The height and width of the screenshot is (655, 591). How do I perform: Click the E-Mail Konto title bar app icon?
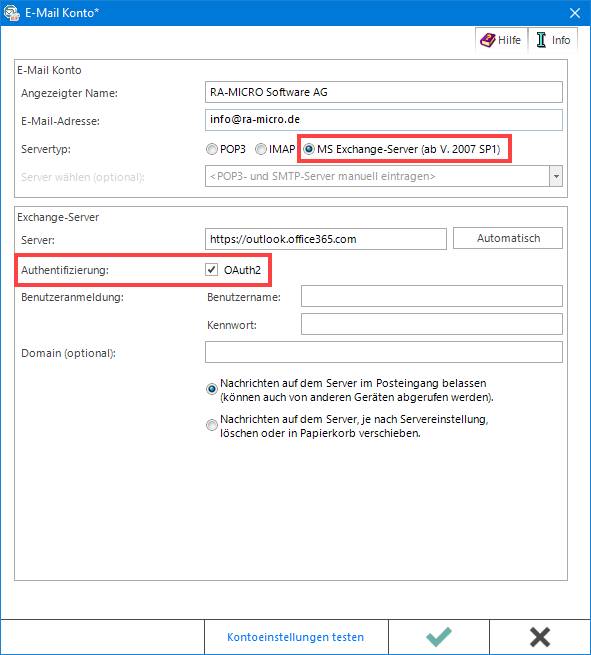coord(12,13)
